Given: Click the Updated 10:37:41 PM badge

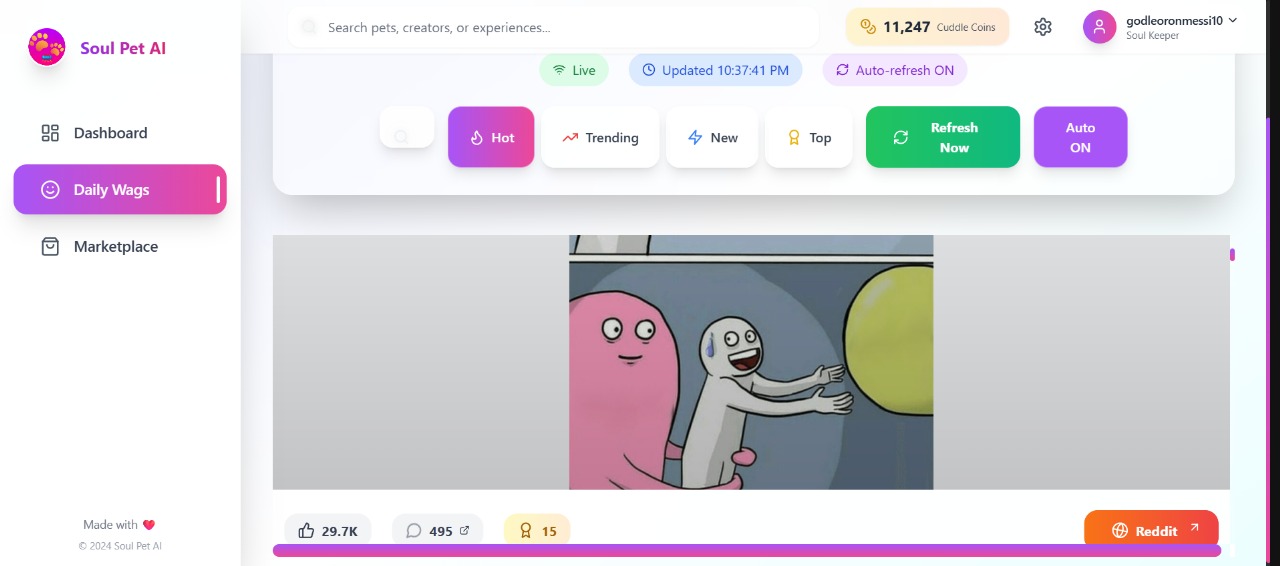Looking at the screenshot, I should coord(715,70).
